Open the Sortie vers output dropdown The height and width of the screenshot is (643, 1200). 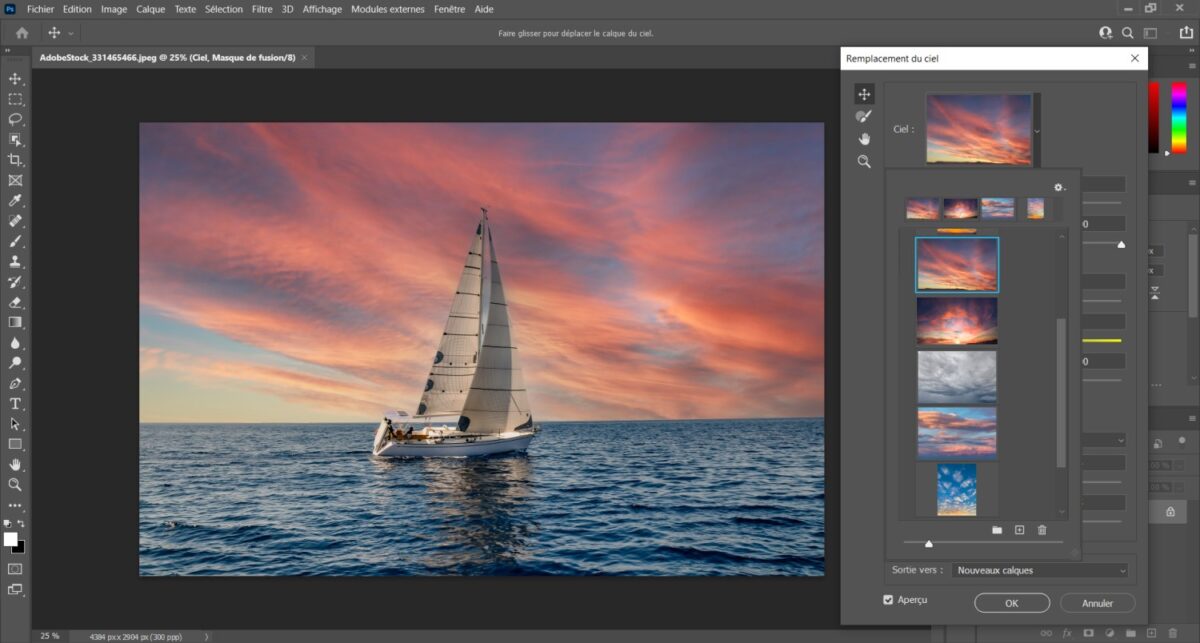tap(1038, 570)
